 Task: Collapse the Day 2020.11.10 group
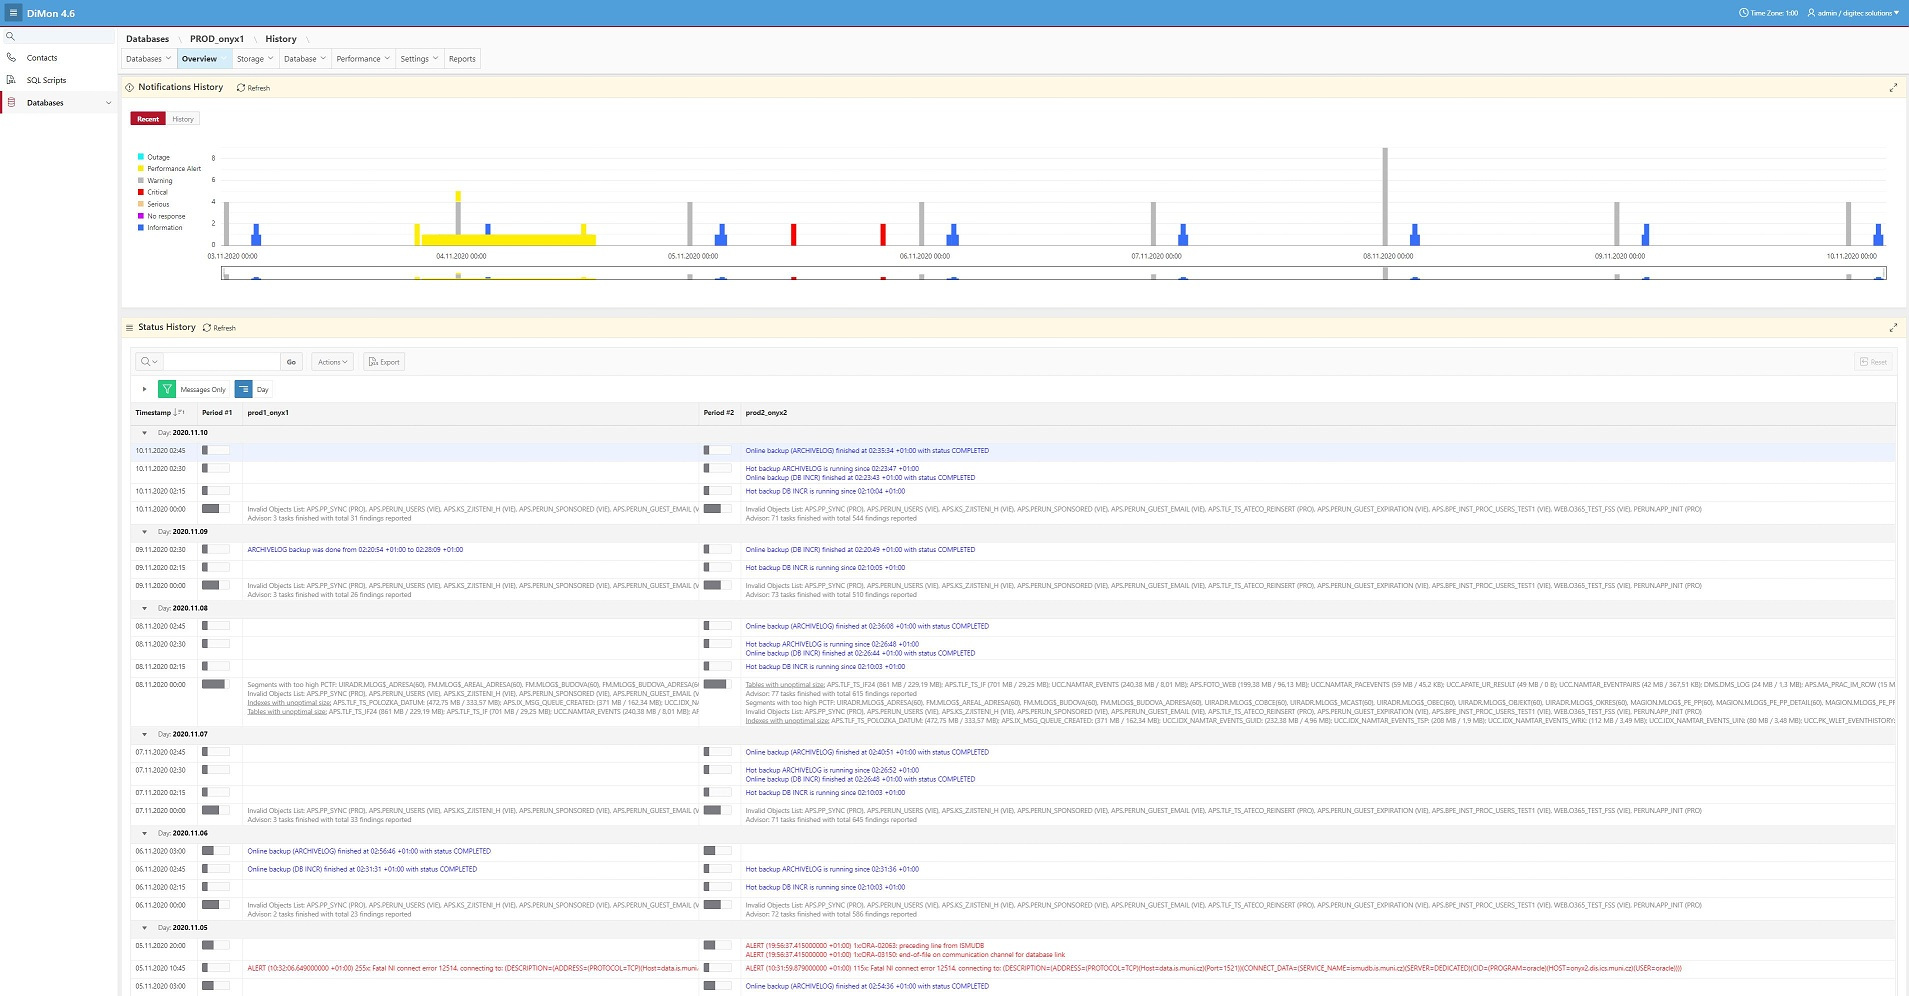[144, 433]
